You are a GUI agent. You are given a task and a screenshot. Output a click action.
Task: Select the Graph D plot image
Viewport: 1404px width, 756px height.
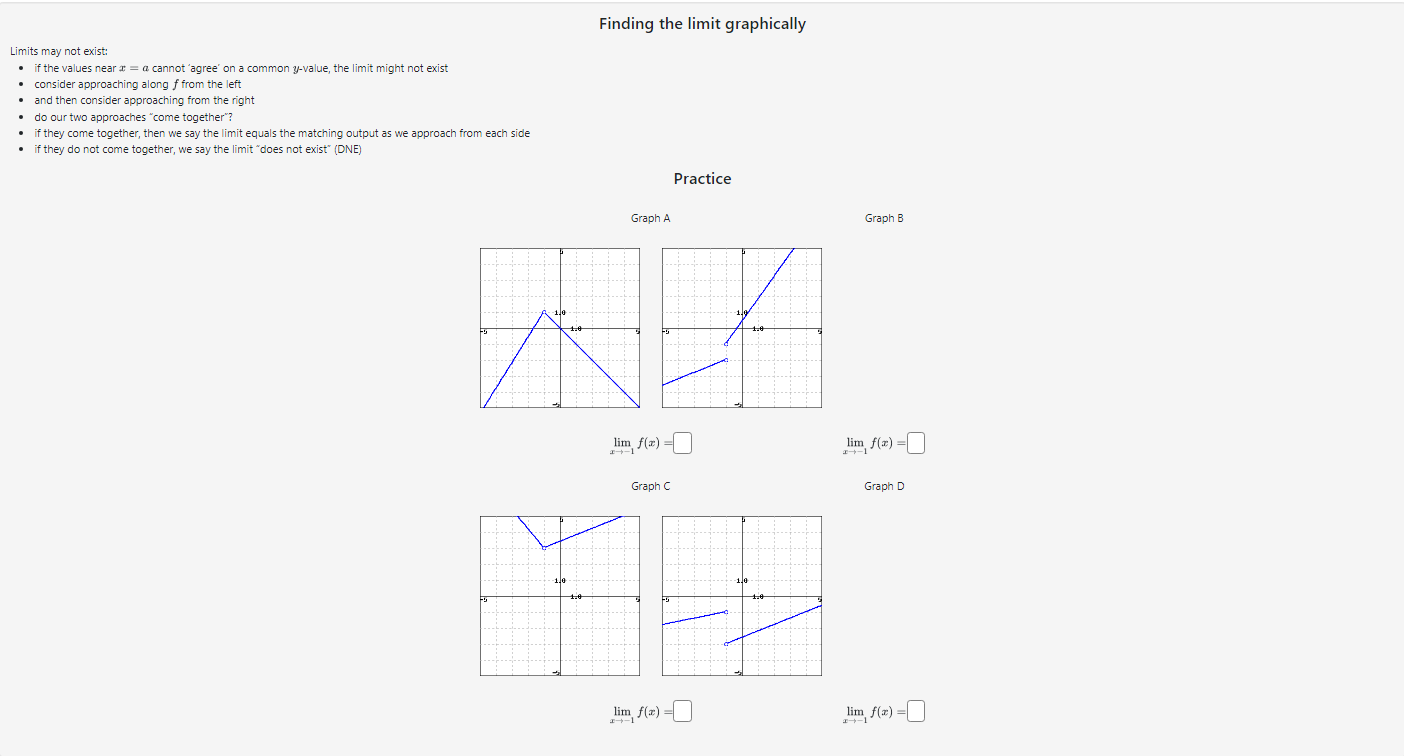point(741,596)
